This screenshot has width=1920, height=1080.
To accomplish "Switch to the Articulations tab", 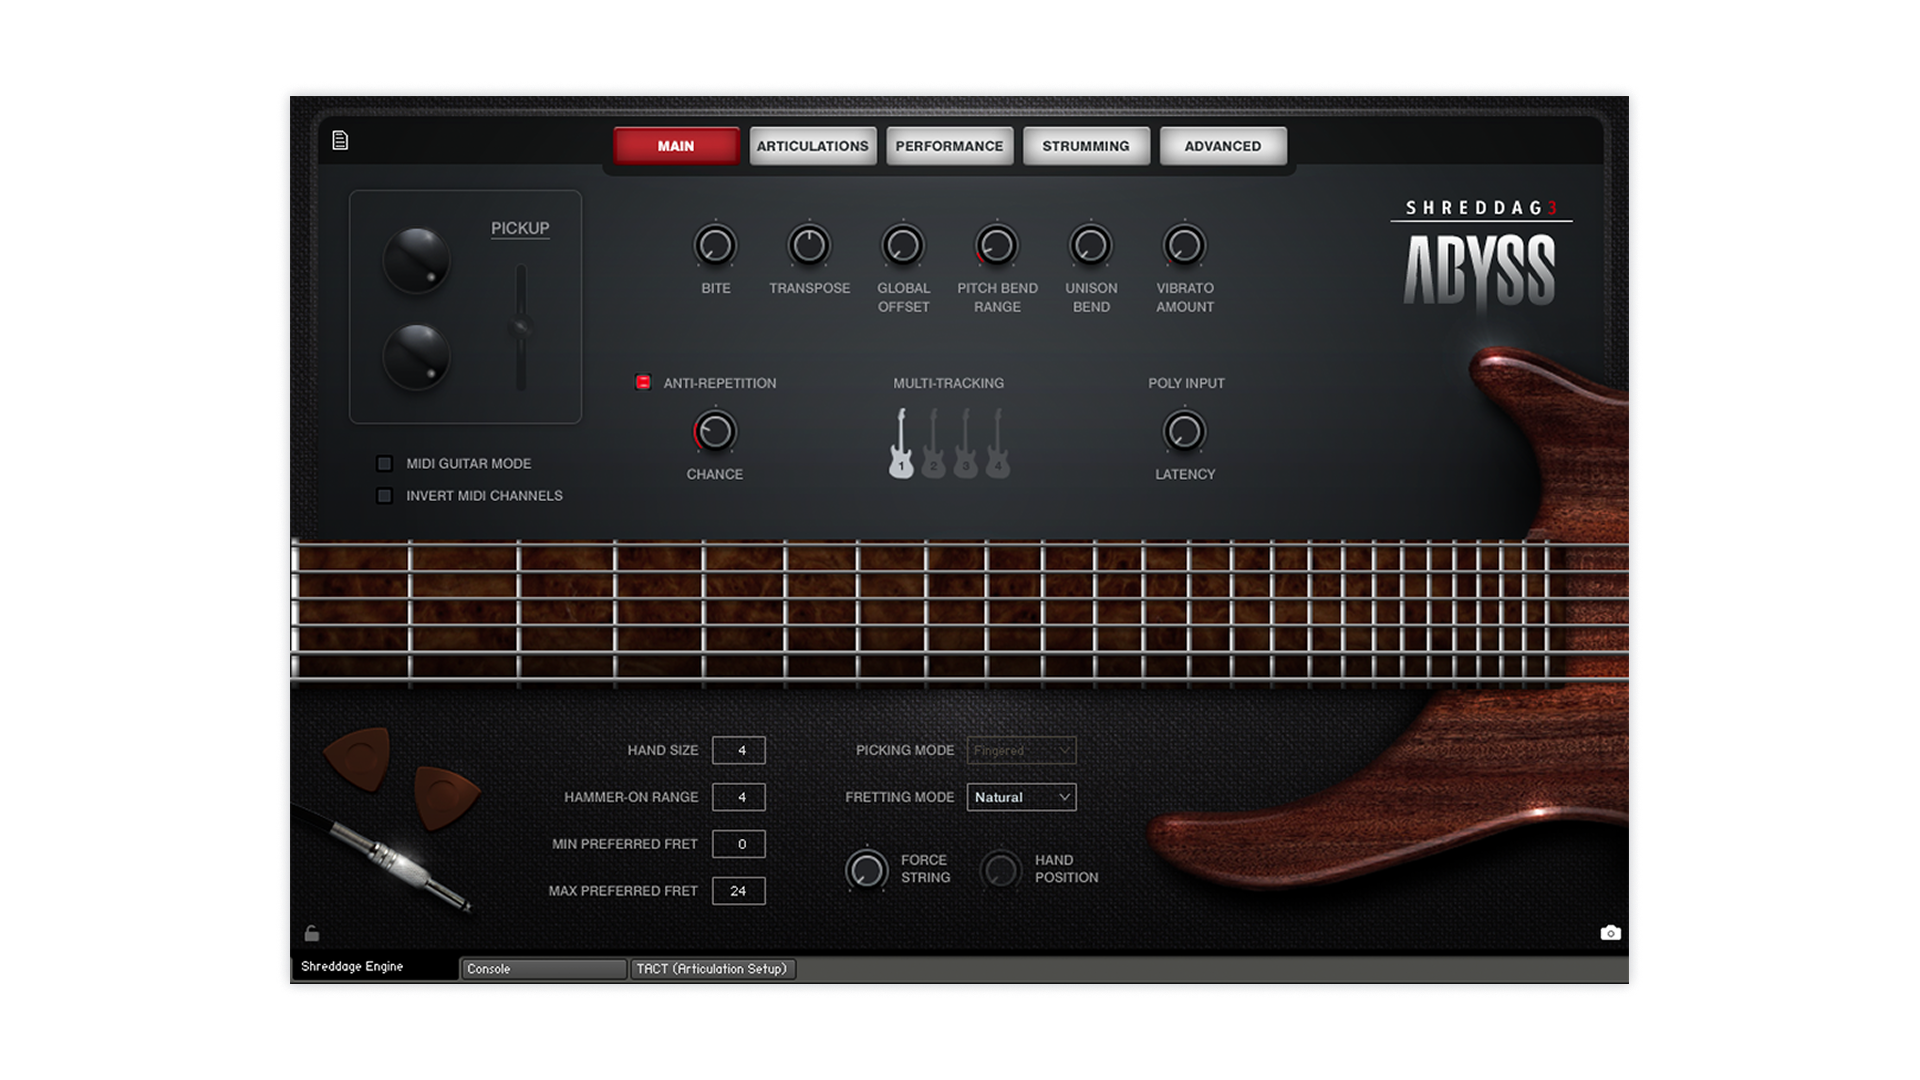I will [812, 146].
